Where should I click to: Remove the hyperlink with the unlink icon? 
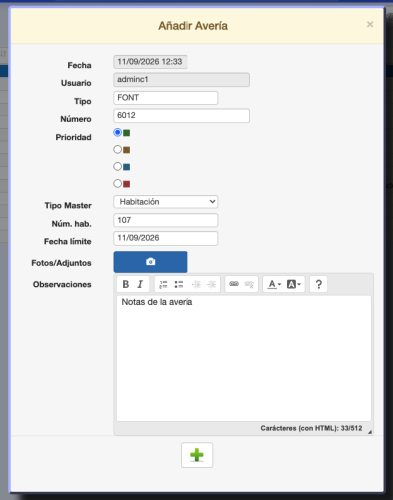coord(249,284)
